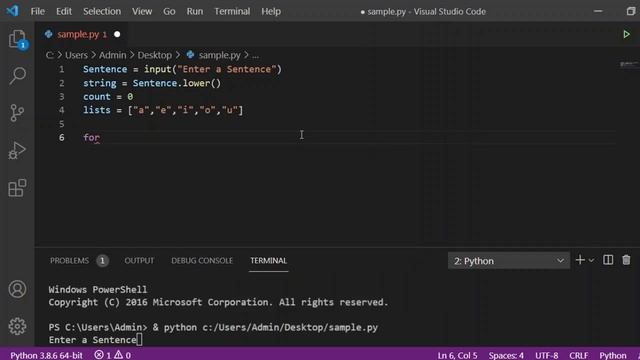Create a new terminal with the plus icon
Screen dimensions: 640x360
[x=580, y=260]
